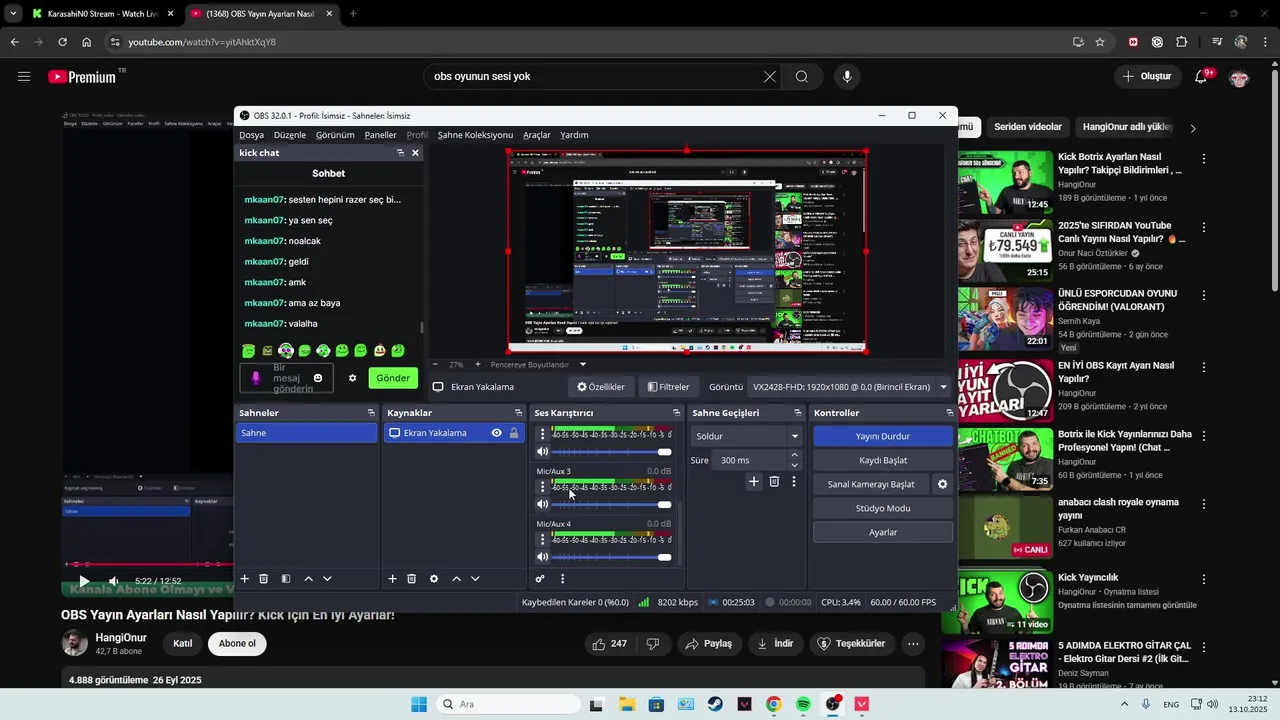Move the scene up in Sahneler

[x=308, y=579]
